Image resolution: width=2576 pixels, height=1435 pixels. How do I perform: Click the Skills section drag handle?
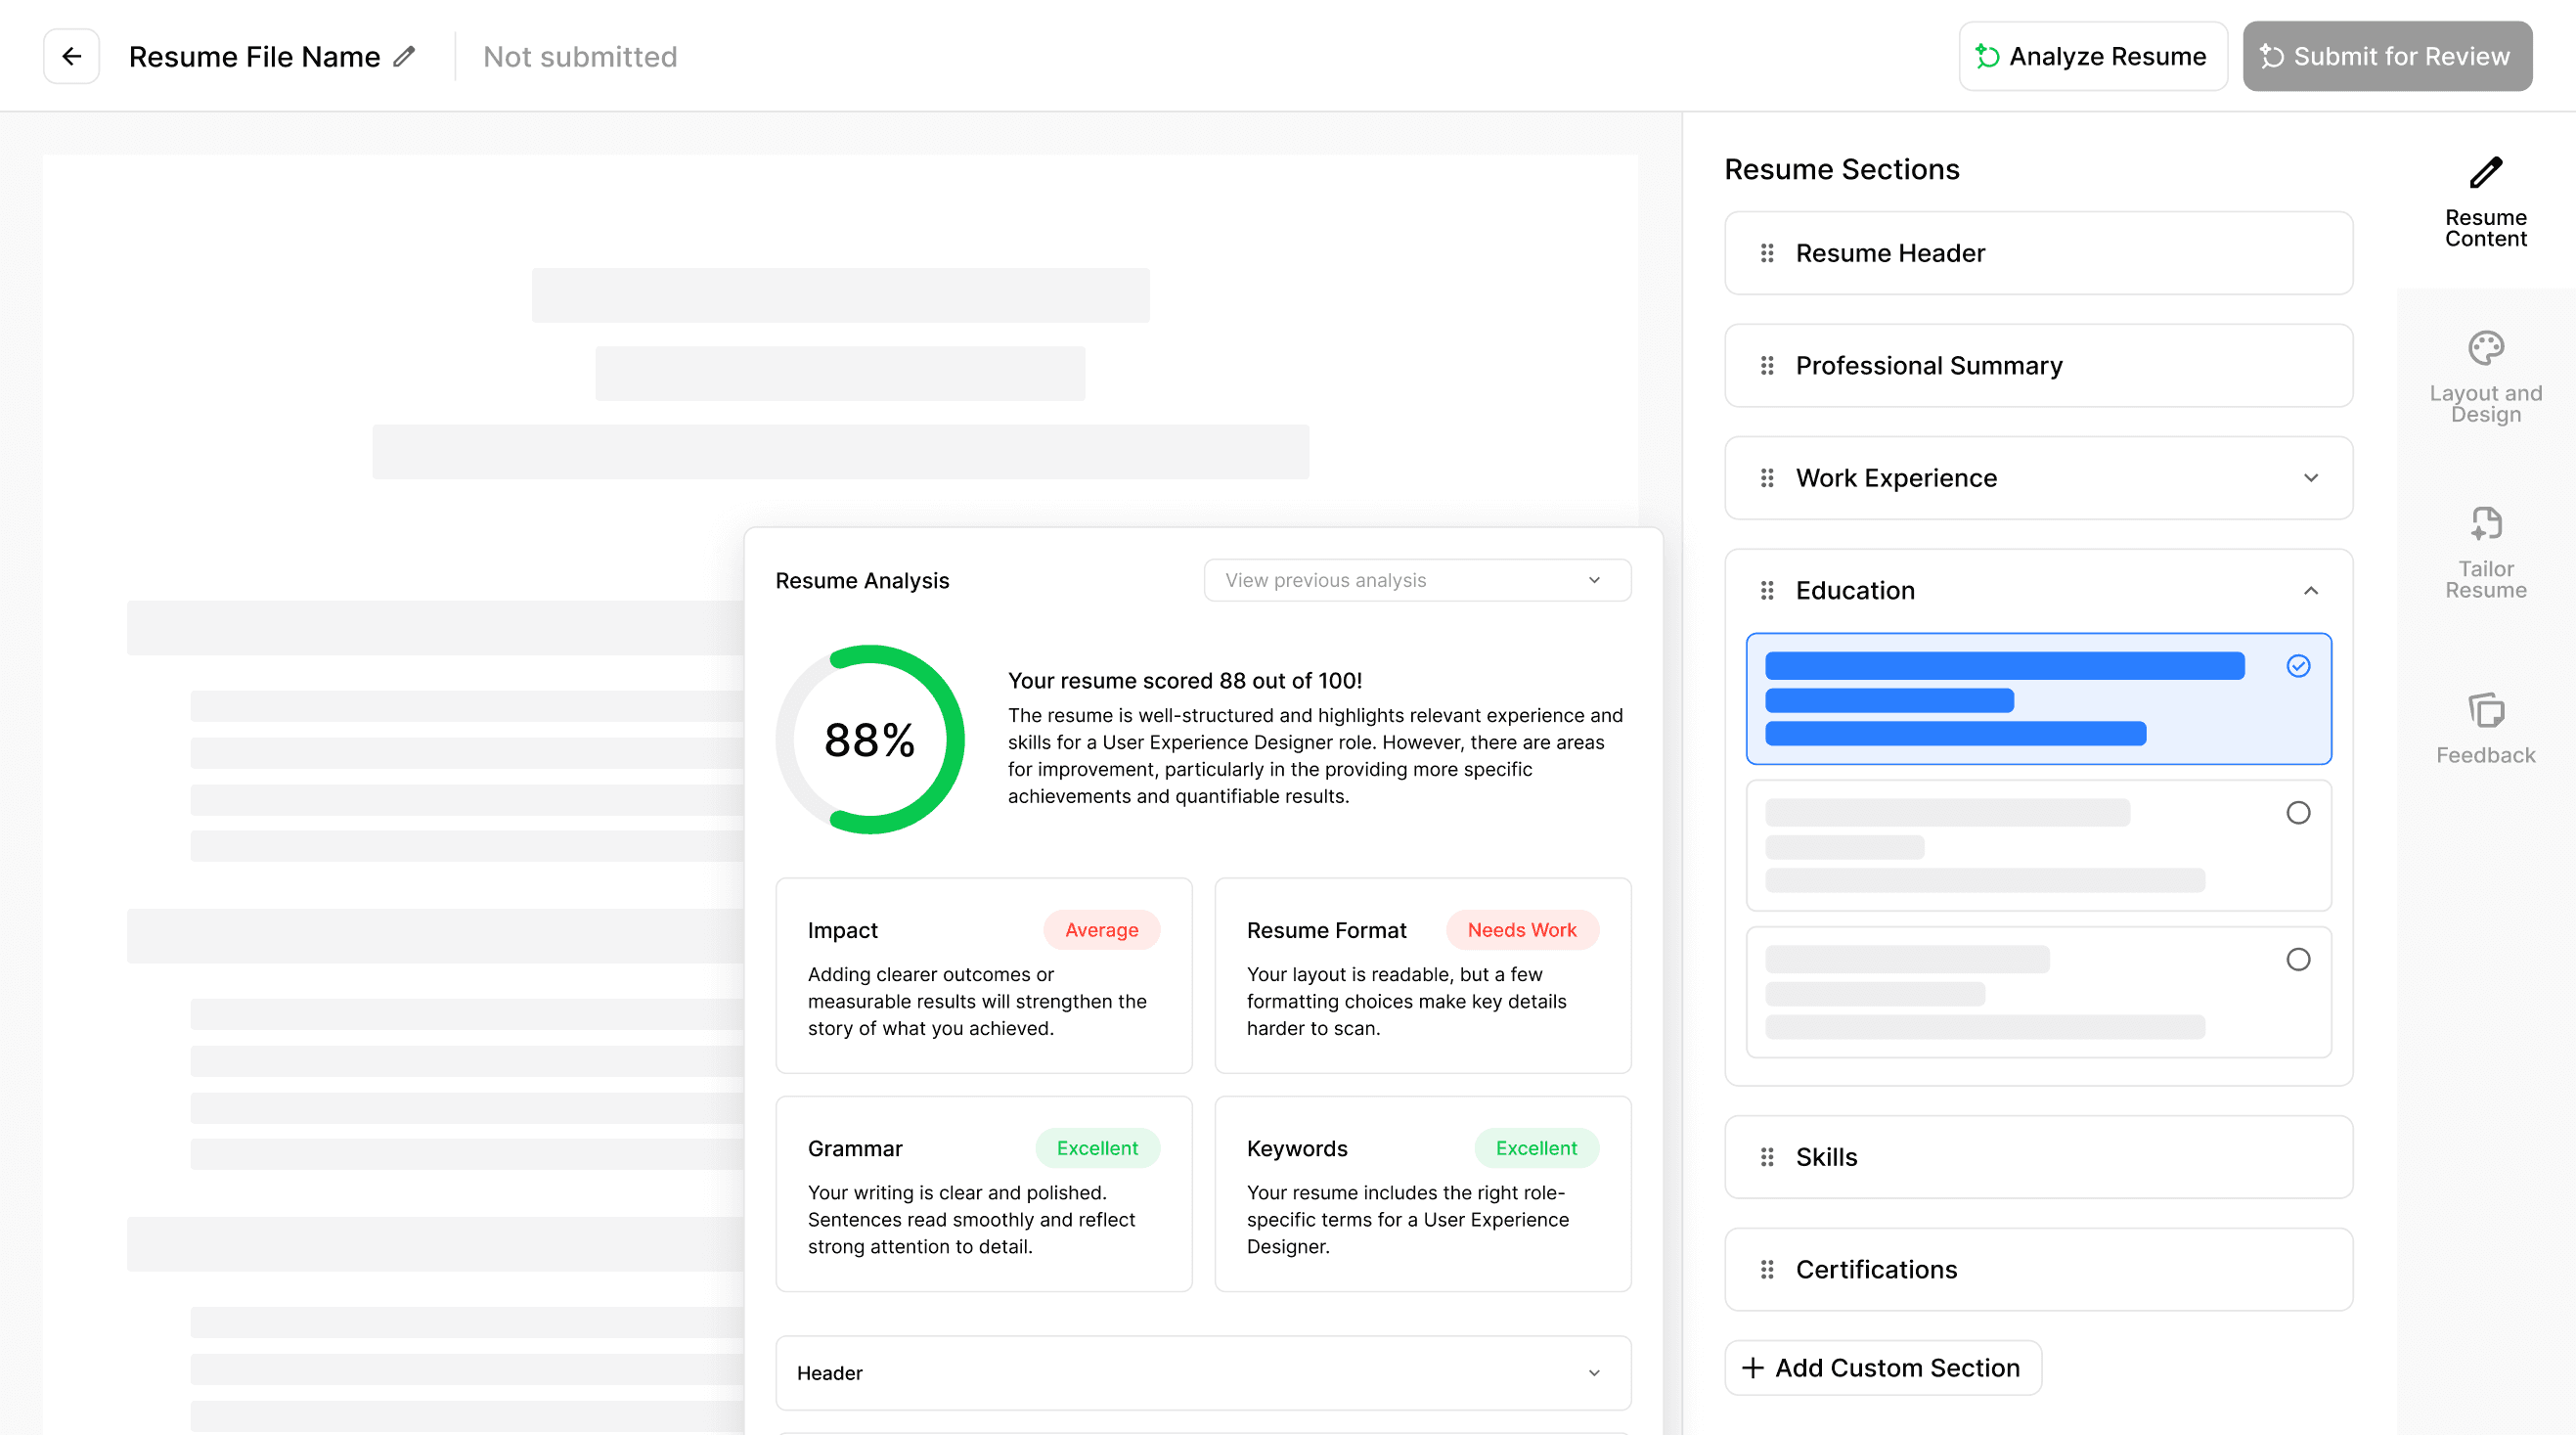click(1766, 1157)
